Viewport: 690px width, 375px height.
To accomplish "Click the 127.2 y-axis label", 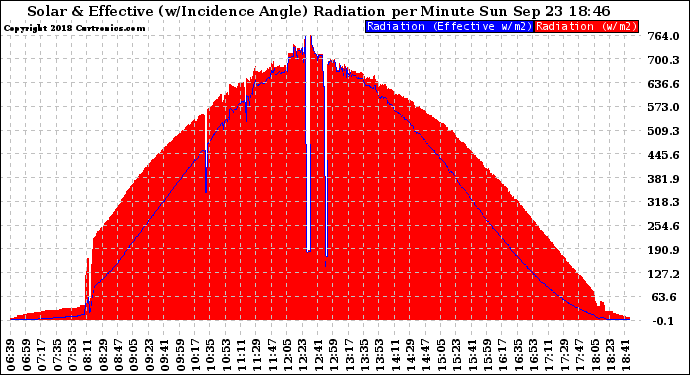I will (663, 274).
